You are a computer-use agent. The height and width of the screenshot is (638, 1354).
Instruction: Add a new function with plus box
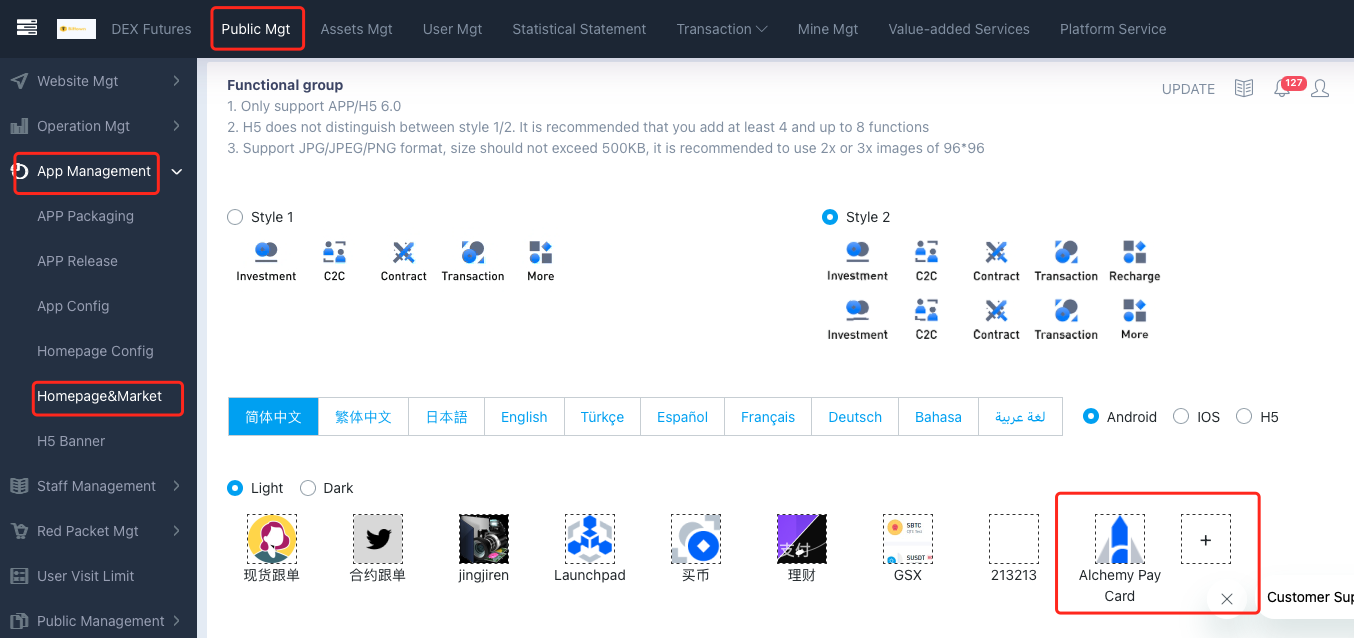click(1206, 540)
